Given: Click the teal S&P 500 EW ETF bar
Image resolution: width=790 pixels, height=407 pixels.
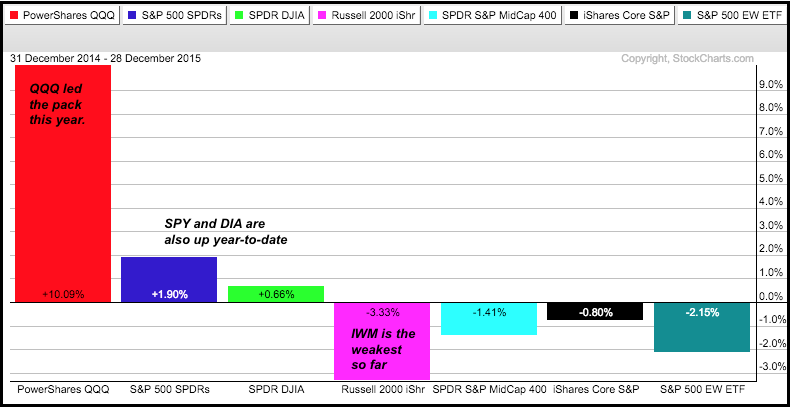Looking at the screenshot, I should tap(702, 327).
